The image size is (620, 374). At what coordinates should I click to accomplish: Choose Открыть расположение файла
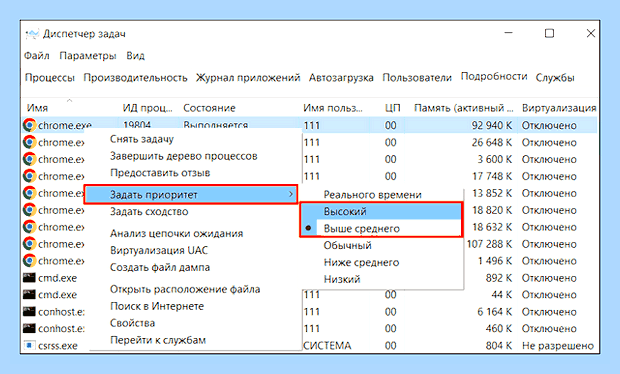185,289
